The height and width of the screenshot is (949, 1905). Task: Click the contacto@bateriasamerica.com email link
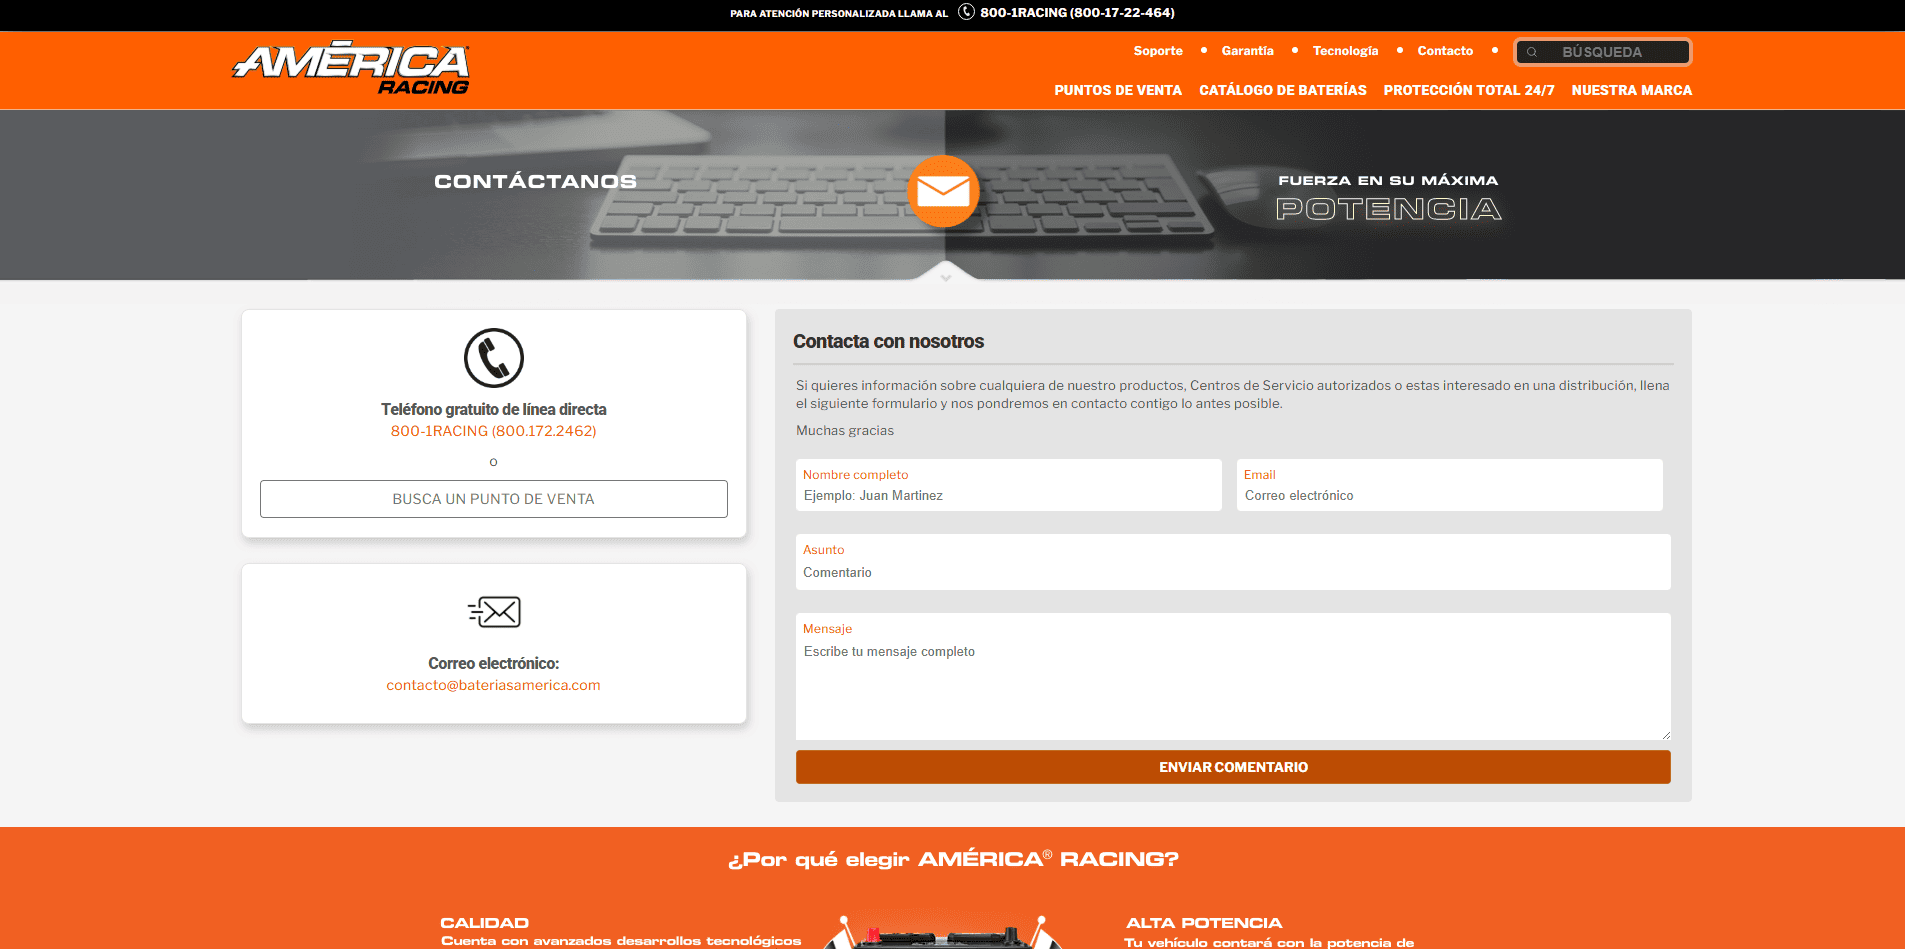(493, 685)
